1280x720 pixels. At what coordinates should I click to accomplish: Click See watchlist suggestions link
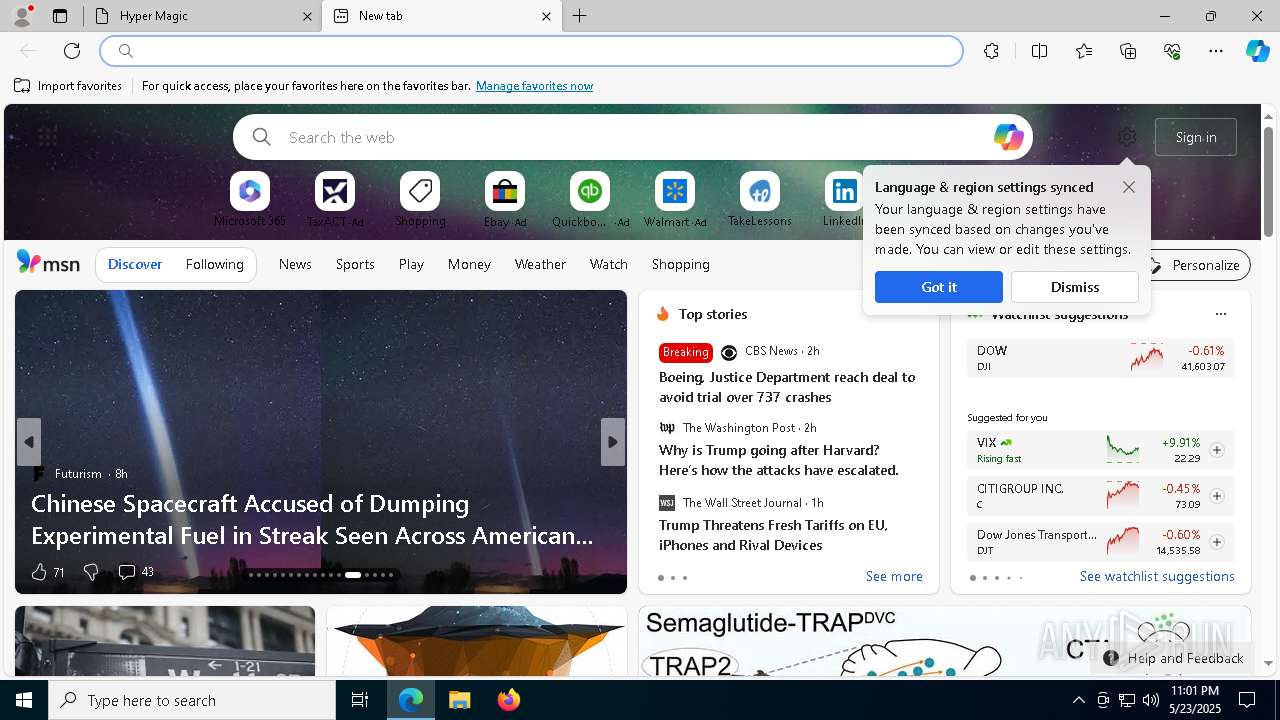1157,577
